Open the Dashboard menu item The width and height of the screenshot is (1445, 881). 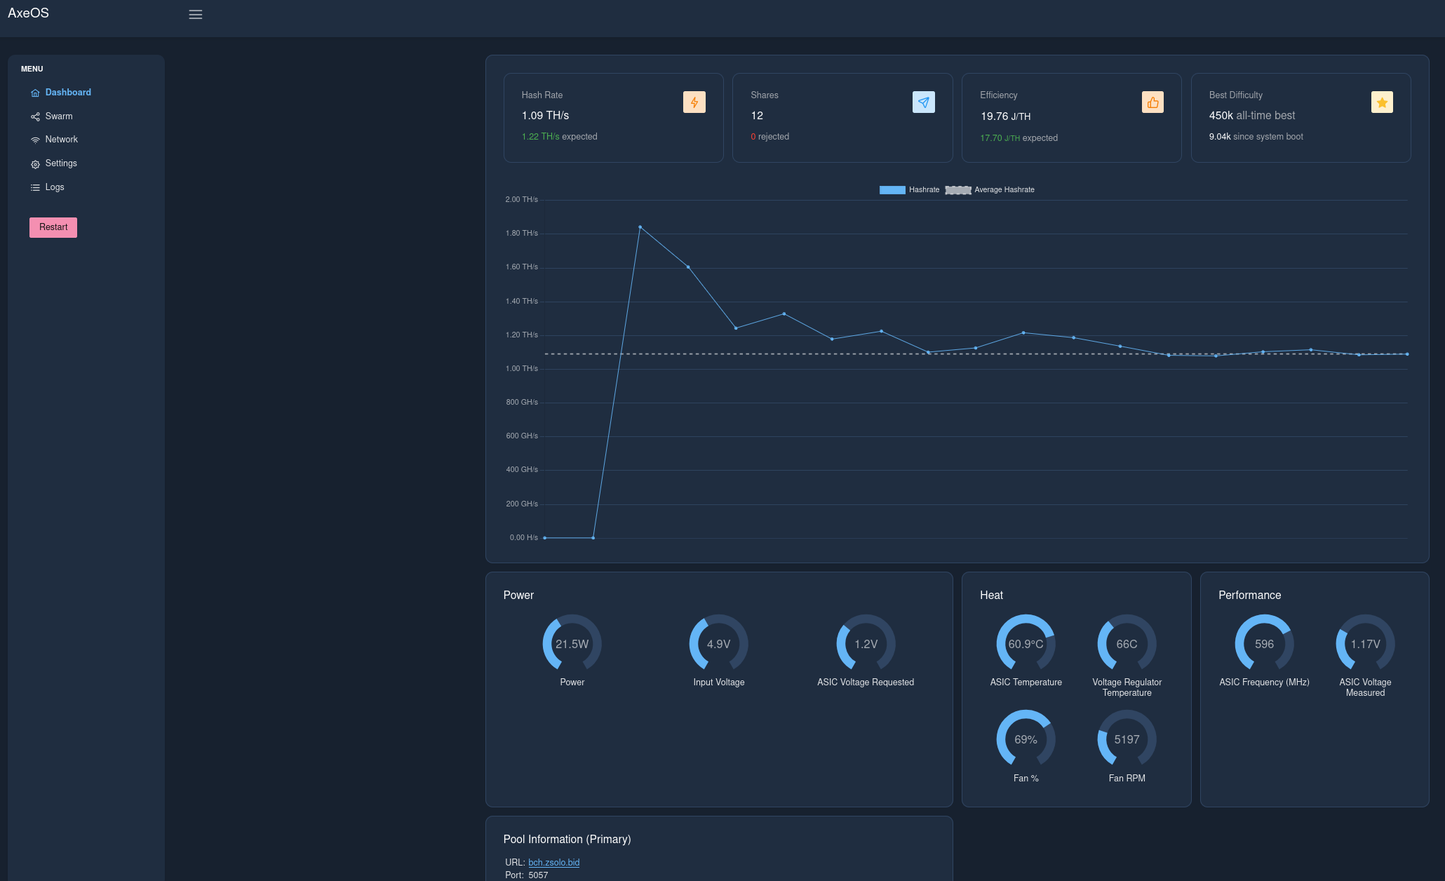pos(67,92)
